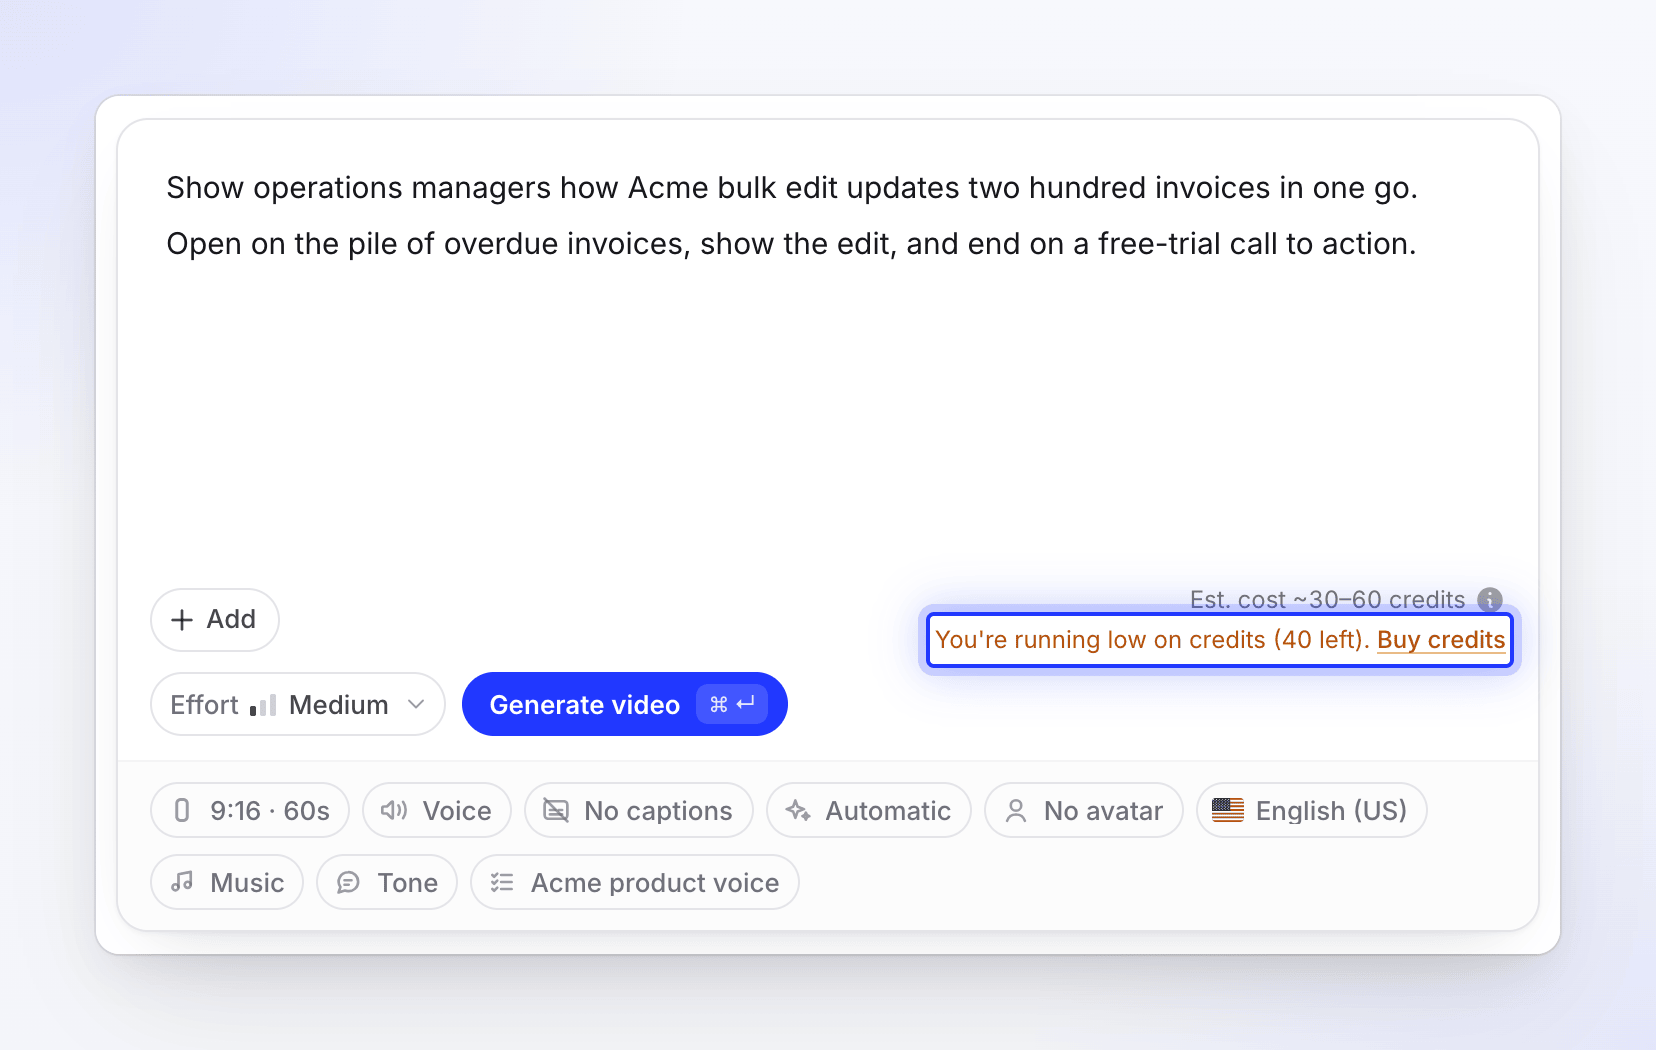This screenshot has width=1656, height=1050.
Task: Click the US flag icon
Action: (1228, 810)
